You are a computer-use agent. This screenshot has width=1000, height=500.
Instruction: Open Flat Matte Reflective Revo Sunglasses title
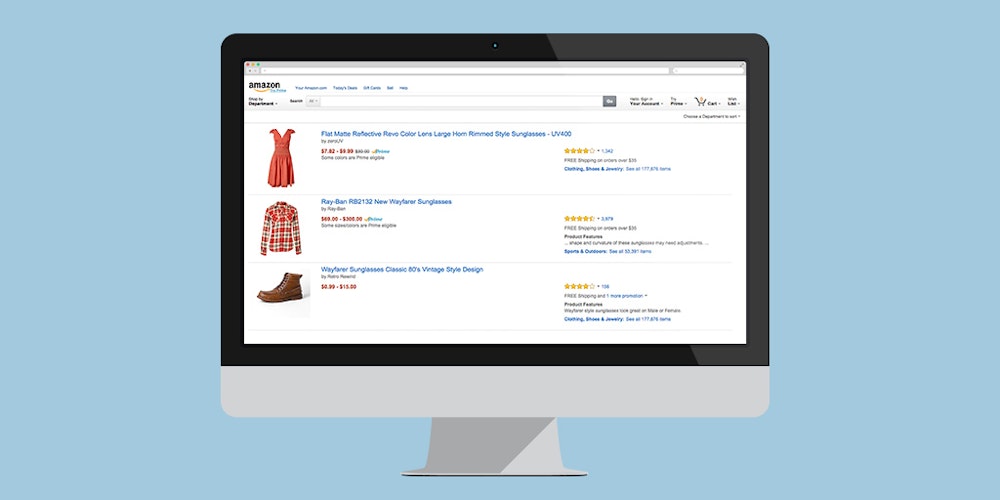pos(446,134)
